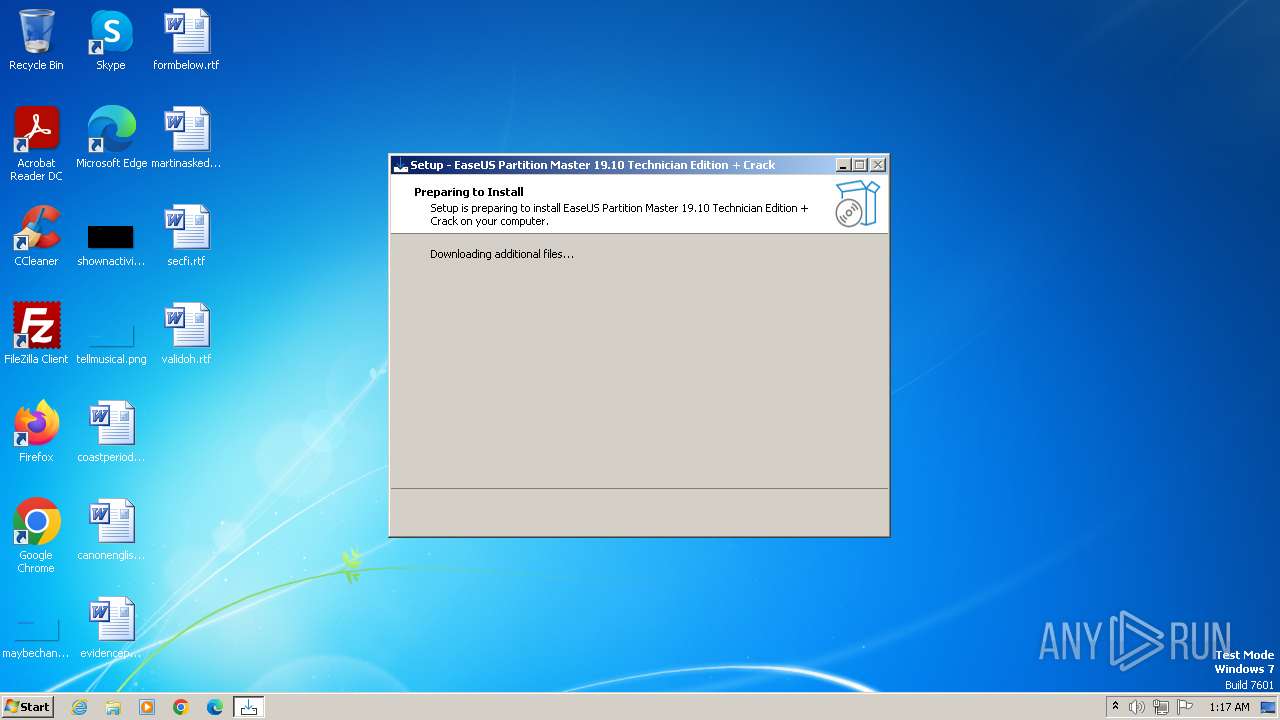Open the Action Center flag icon

pos(1185,707)
